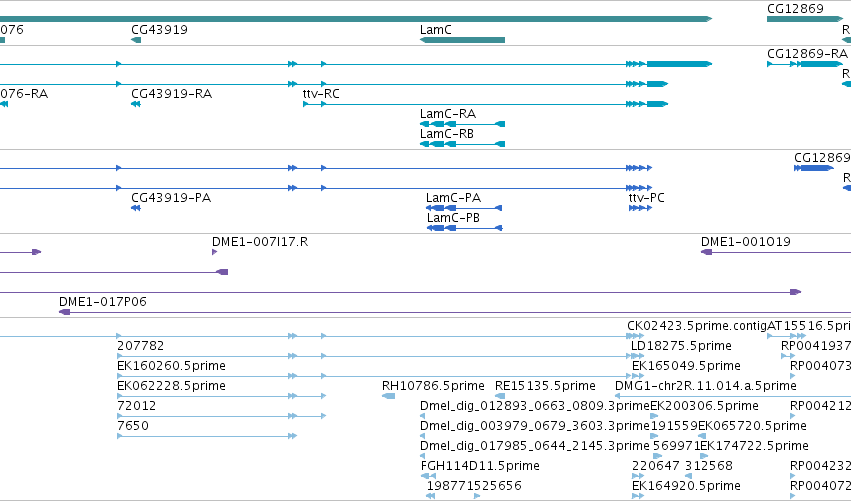851x501 pixels.
Task: Click the EK164920.5prime EST label
Action: pyautogui.click(x=686, y=486)
